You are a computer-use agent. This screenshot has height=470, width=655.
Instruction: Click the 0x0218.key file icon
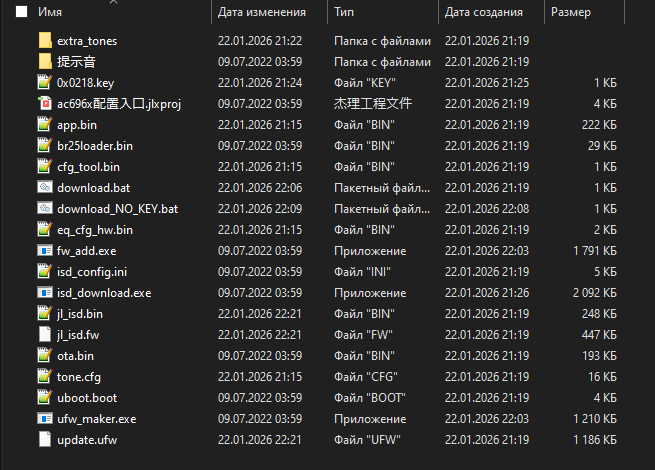pyautogui.click(x=44, y=83)
